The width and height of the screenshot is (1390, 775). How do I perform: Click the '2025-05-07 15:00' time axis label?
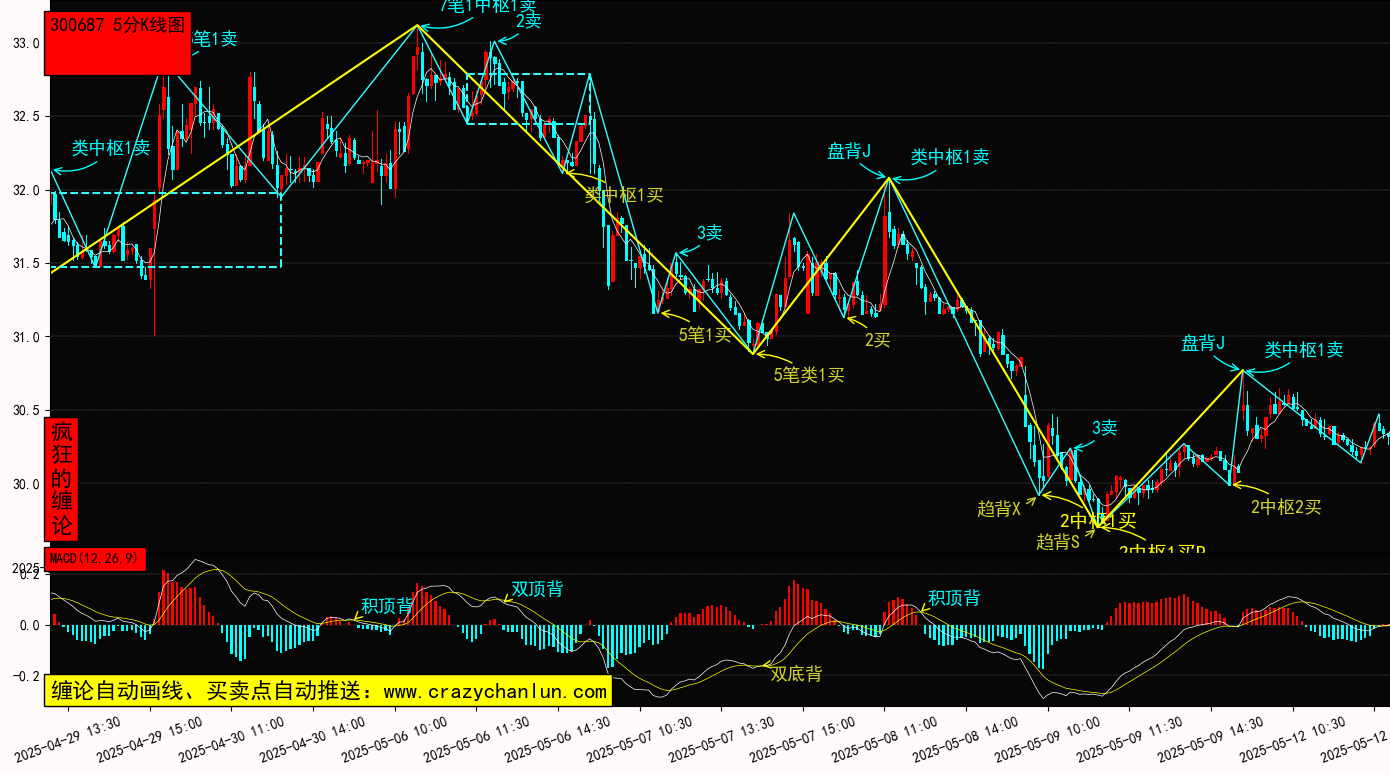(x=804, y=738)
